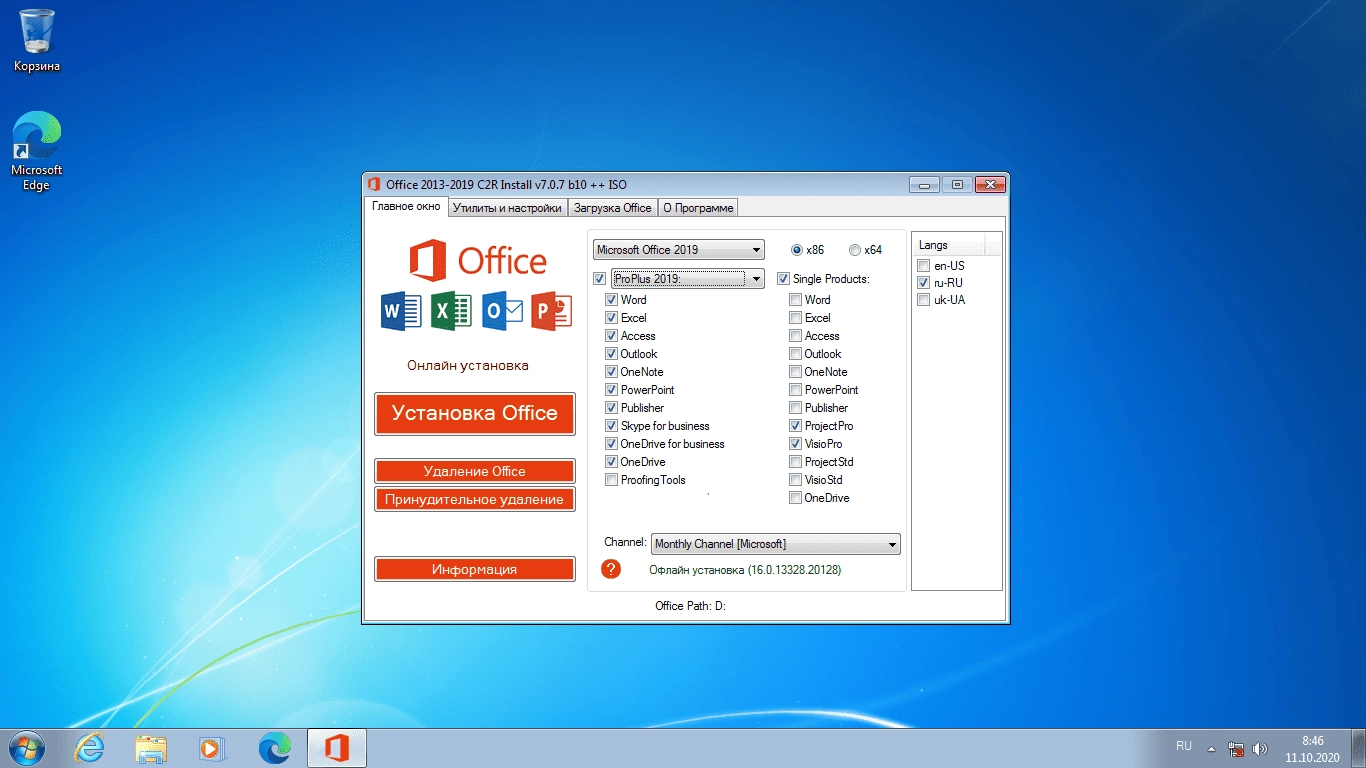The height and width of the screenshot is (768, 1366).
Task: Click the red question mark help icon
Action: click(611, 569)
